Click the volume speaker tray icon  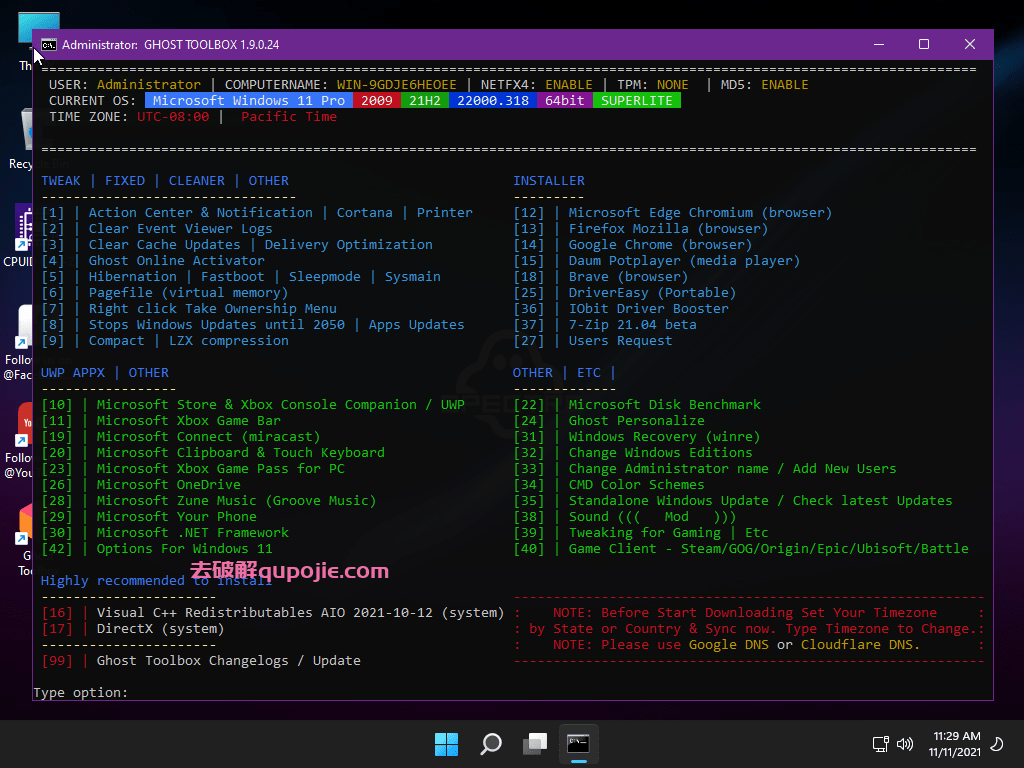[904, 744]
